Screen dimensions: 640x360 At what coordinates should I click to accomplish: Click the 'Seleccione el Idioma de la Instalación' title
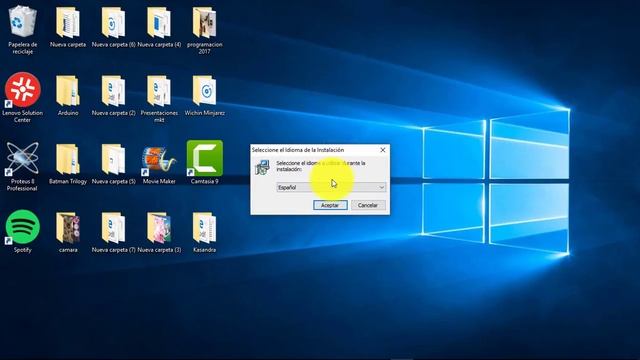click(x=298, y=150)
